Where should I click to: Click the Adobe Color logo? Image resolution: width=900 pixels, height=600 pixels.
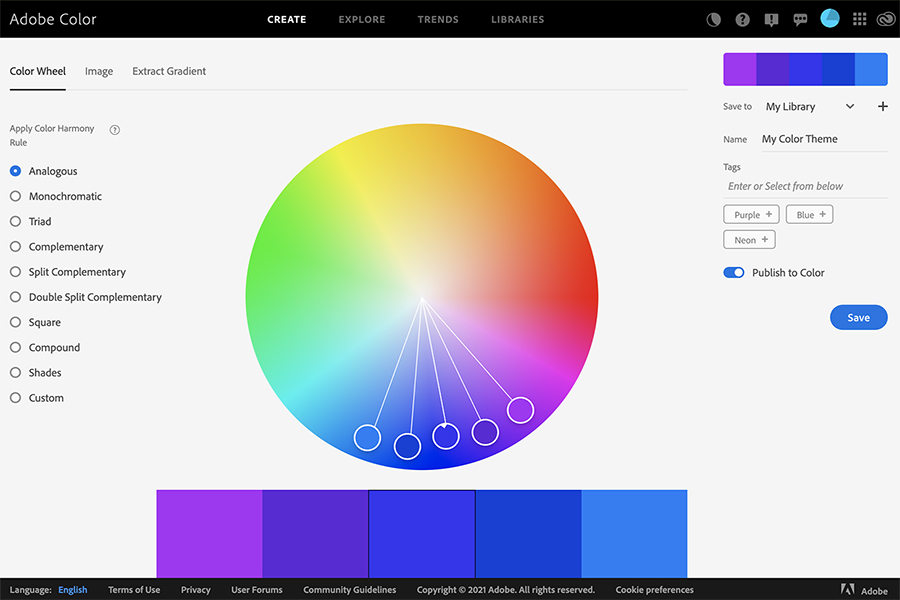click(x=53, y=20)
